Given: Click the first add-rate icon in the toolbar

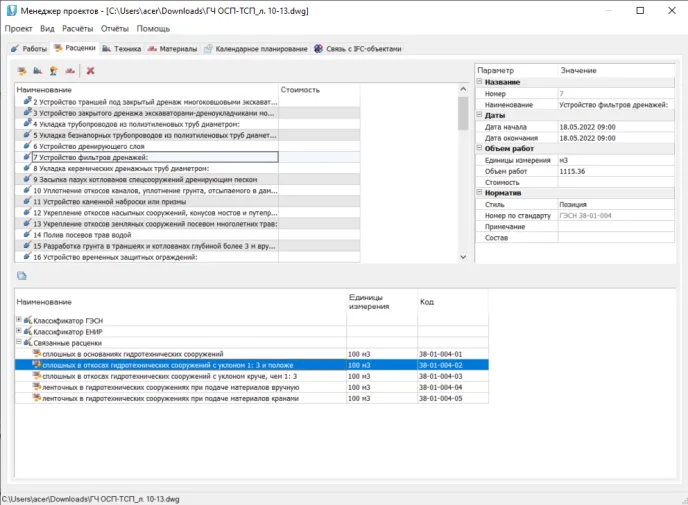Looking at the screenshot, I should (x=21, y=71).
